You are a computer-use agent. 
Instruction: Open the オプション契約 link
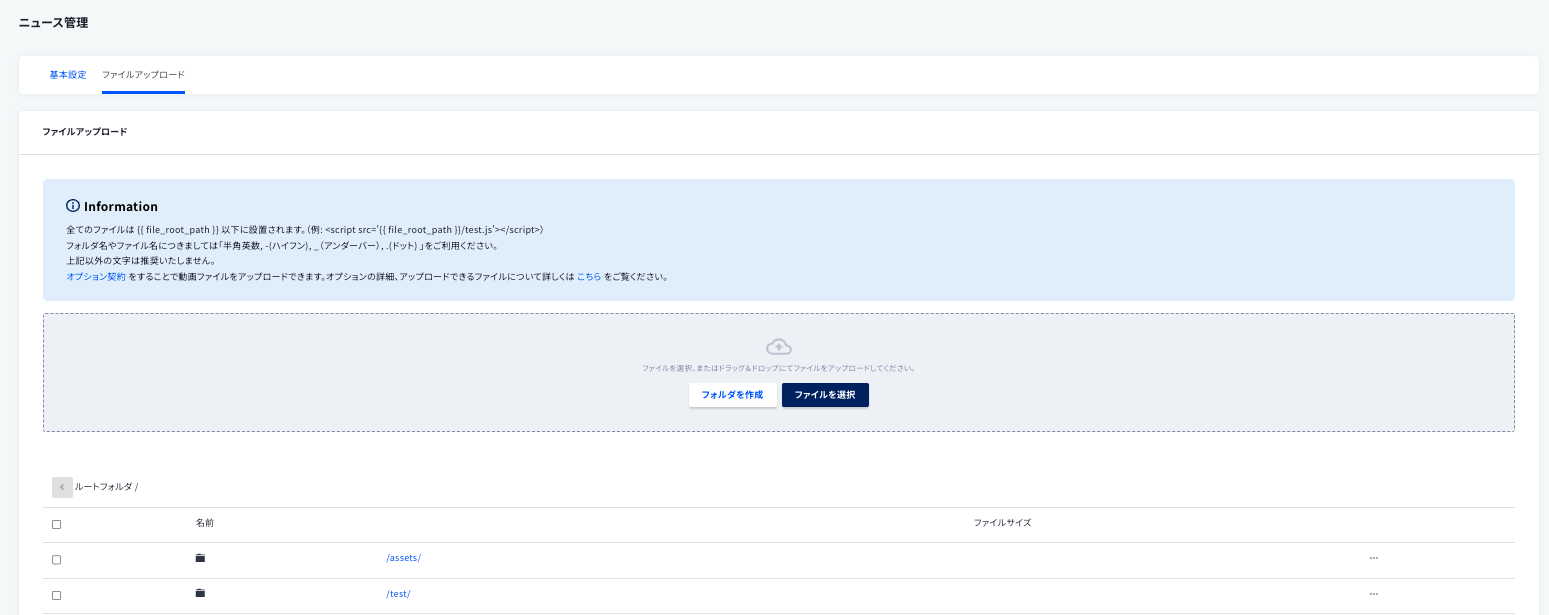click(x=96, y=276)
